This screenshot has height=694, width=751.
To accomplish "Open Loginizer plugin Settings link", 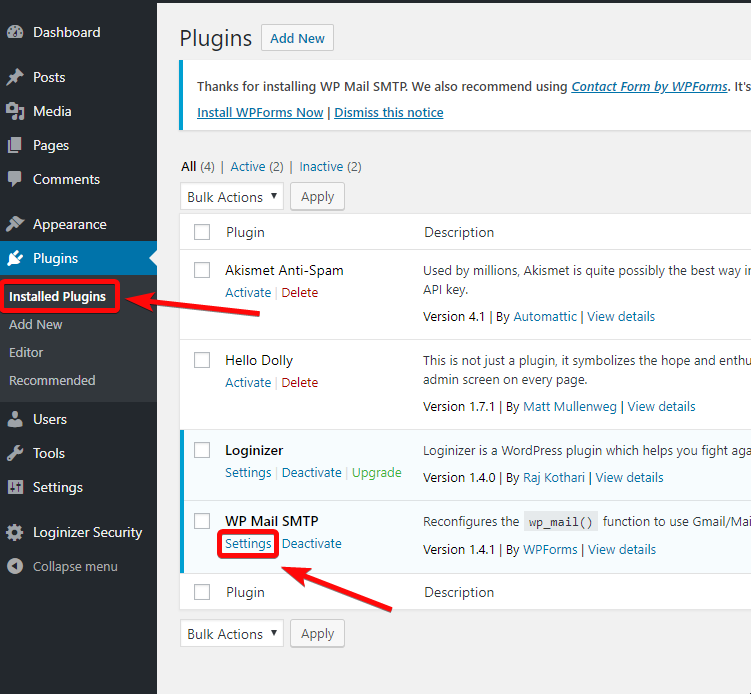I will click(248, 472).
